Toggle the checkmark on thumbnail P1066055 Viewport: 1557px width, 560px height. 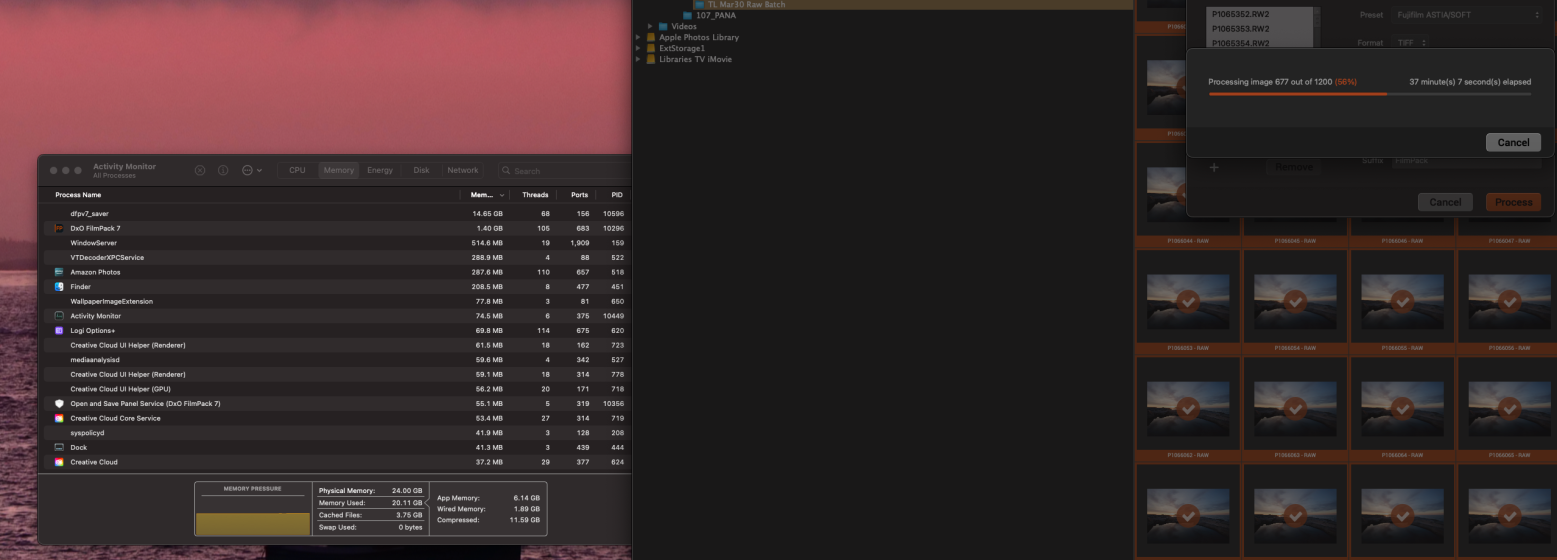[1403, 301]
